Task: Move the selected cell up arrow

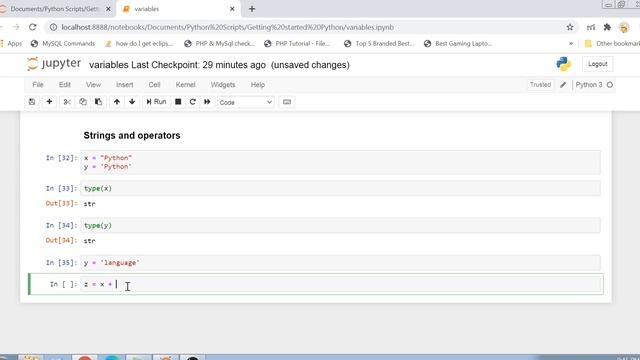Action: [x=117, y=102]
